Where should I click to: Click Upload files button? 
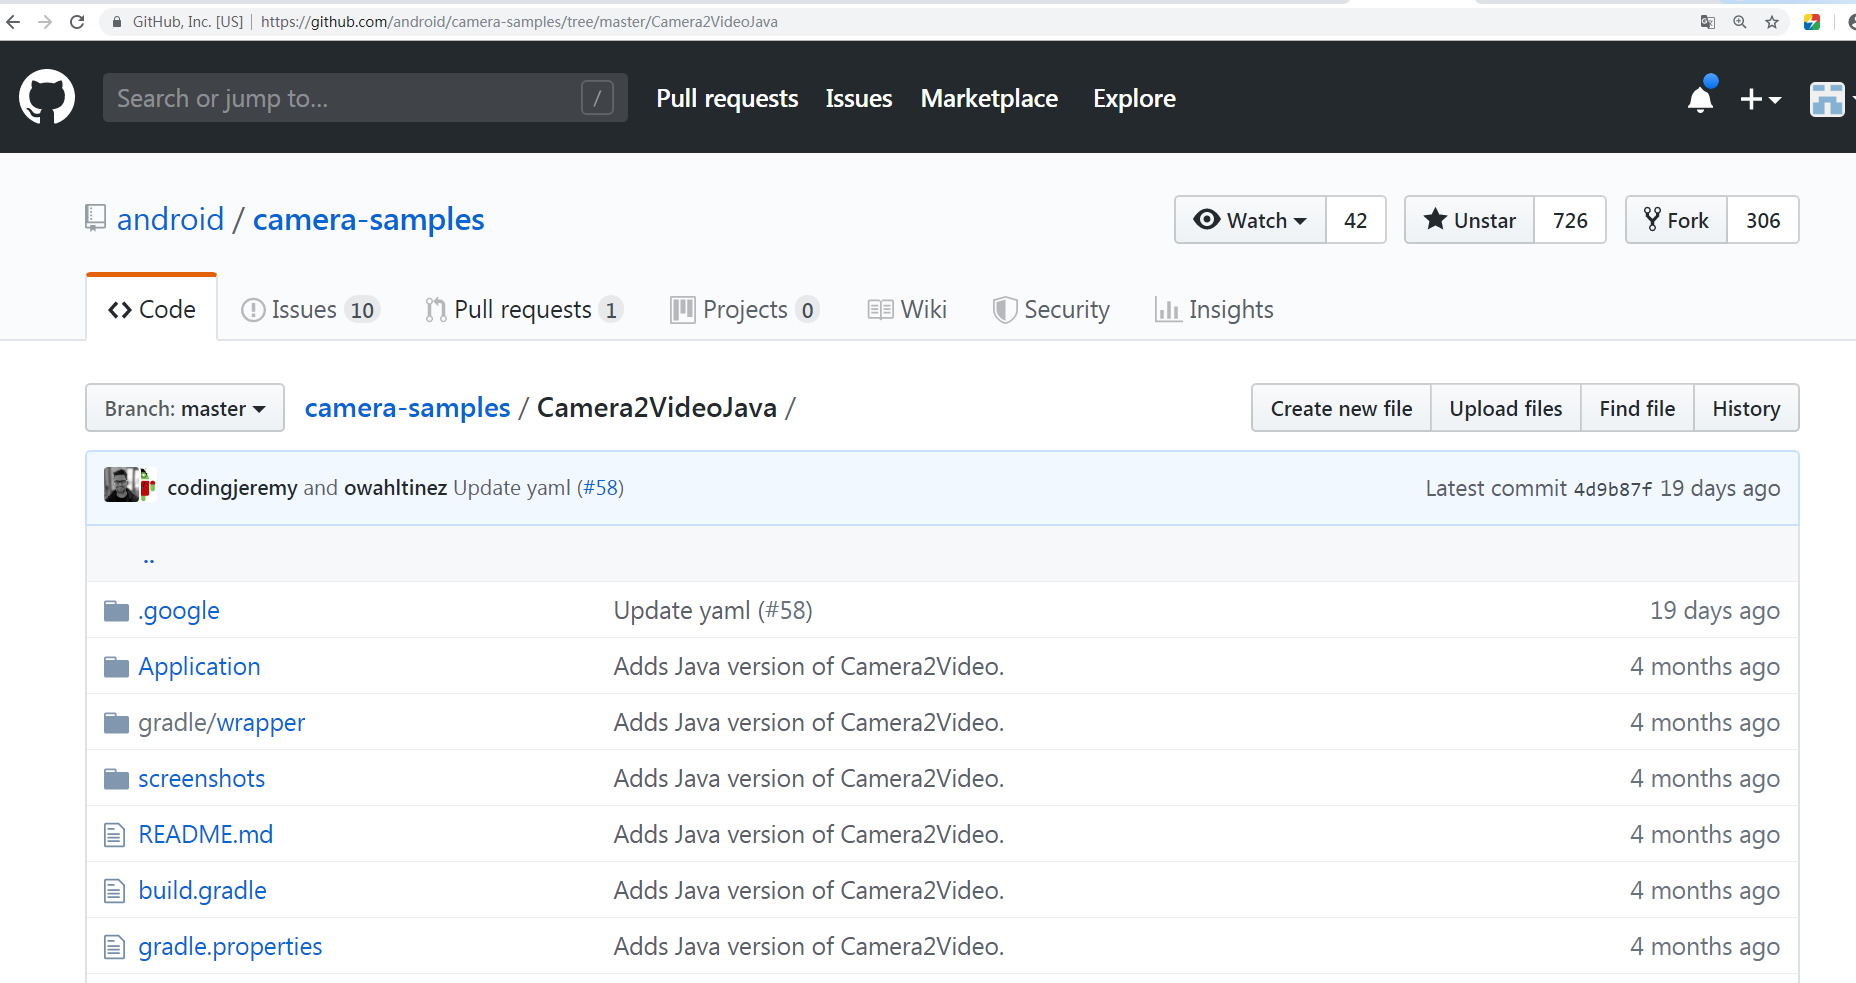pyautogui.click(x=1506, y=408)
